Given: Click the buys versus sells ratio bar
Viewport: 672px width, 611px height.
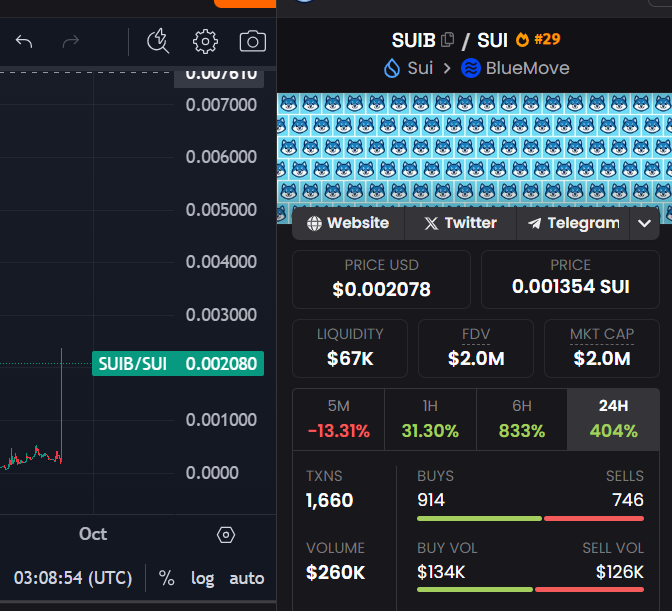Looking at the screenshot, I should (530, 518).
